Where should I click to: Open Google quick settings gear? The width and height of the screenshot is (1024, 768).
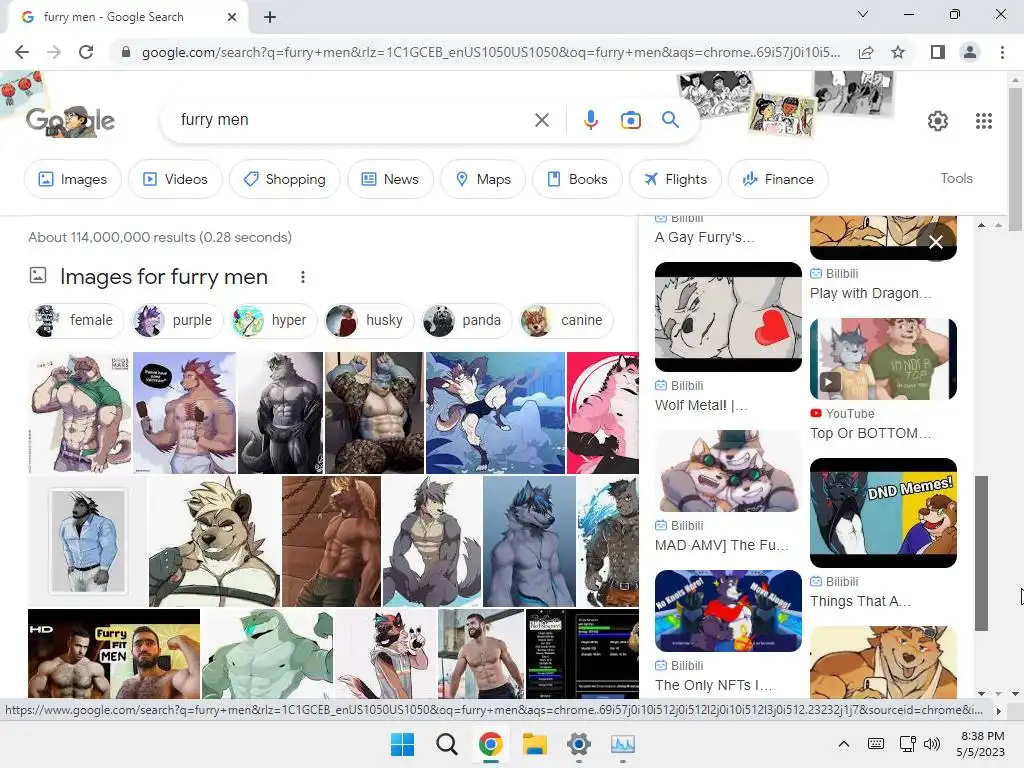[938, 121]
